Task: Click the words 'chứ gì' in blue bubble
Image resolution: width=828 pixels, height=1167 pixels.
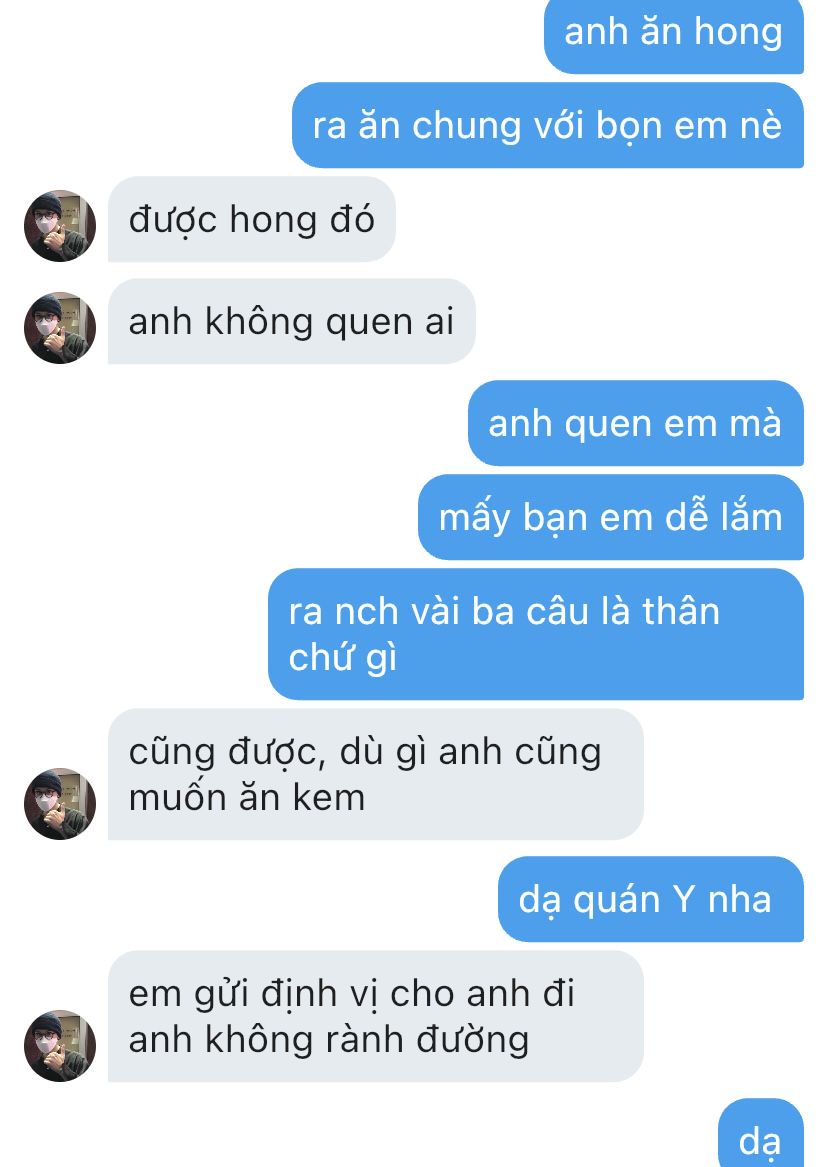Action: click(x=343, y=659)
